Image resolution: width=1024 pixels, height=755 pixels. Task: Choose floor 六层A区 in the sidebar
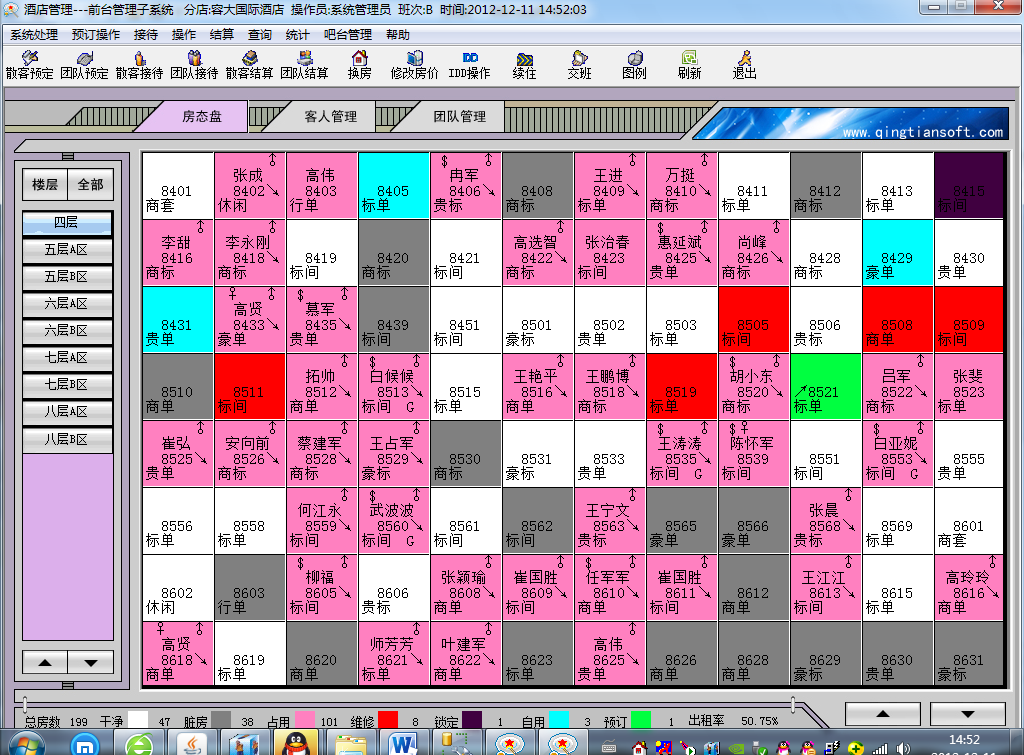pos(67,303)
